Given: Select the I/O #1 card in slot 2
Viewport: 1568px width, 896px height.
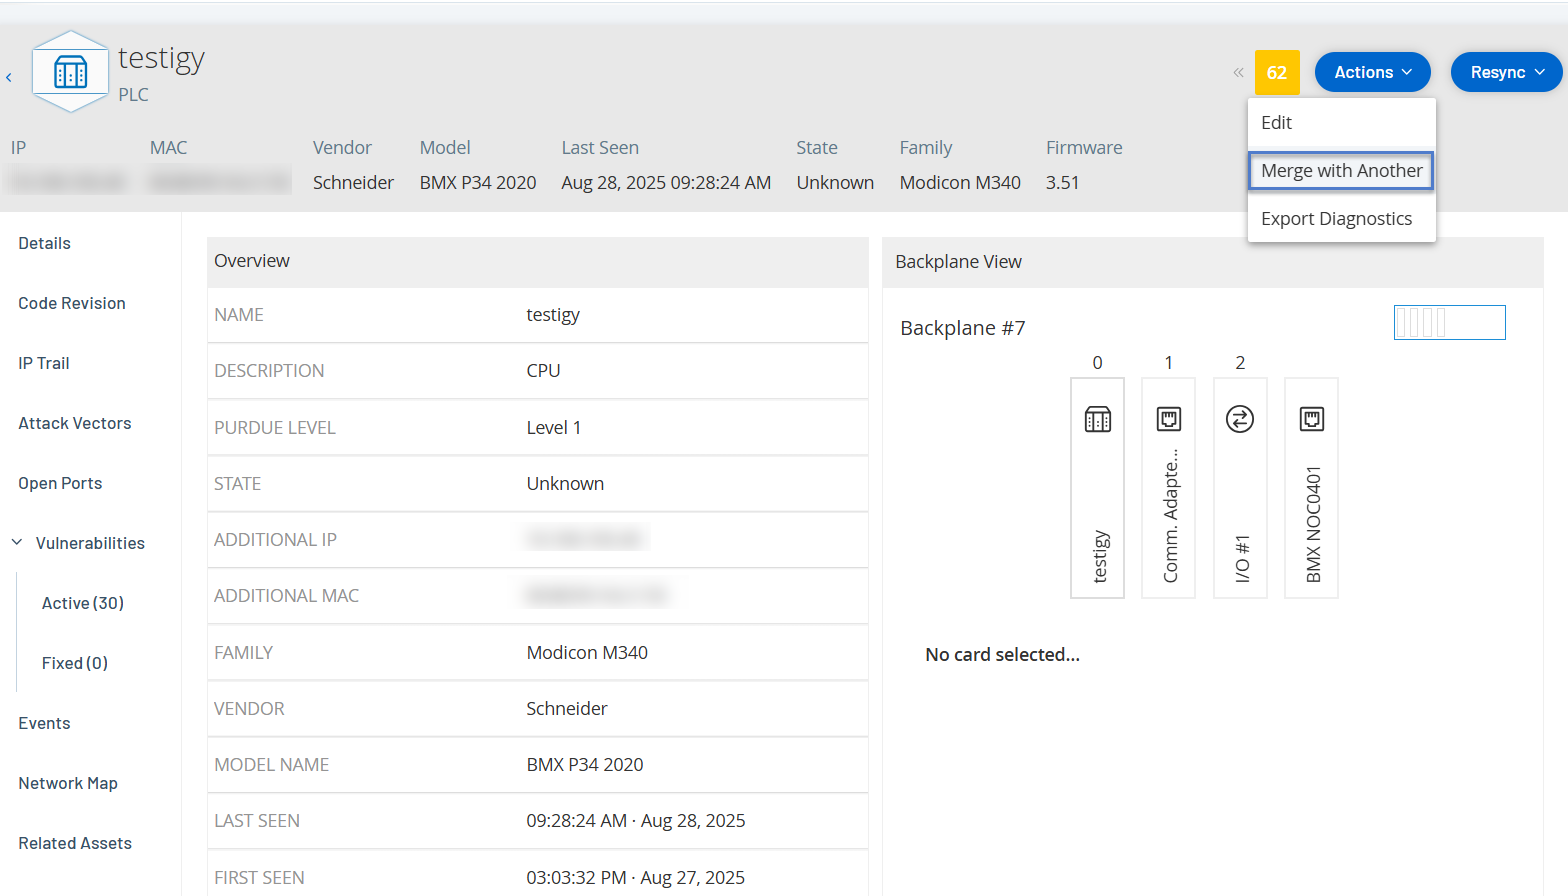Looking at the screenshot, I should [1240, 488].
